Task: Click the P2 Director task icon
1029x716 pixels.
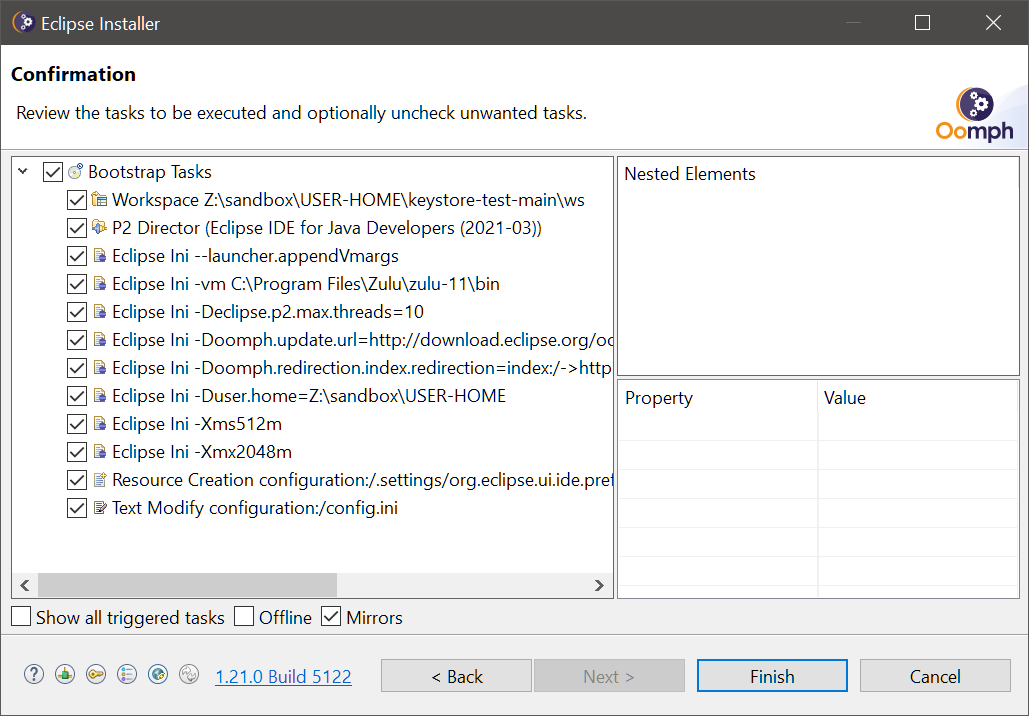Action: (99, 228)
